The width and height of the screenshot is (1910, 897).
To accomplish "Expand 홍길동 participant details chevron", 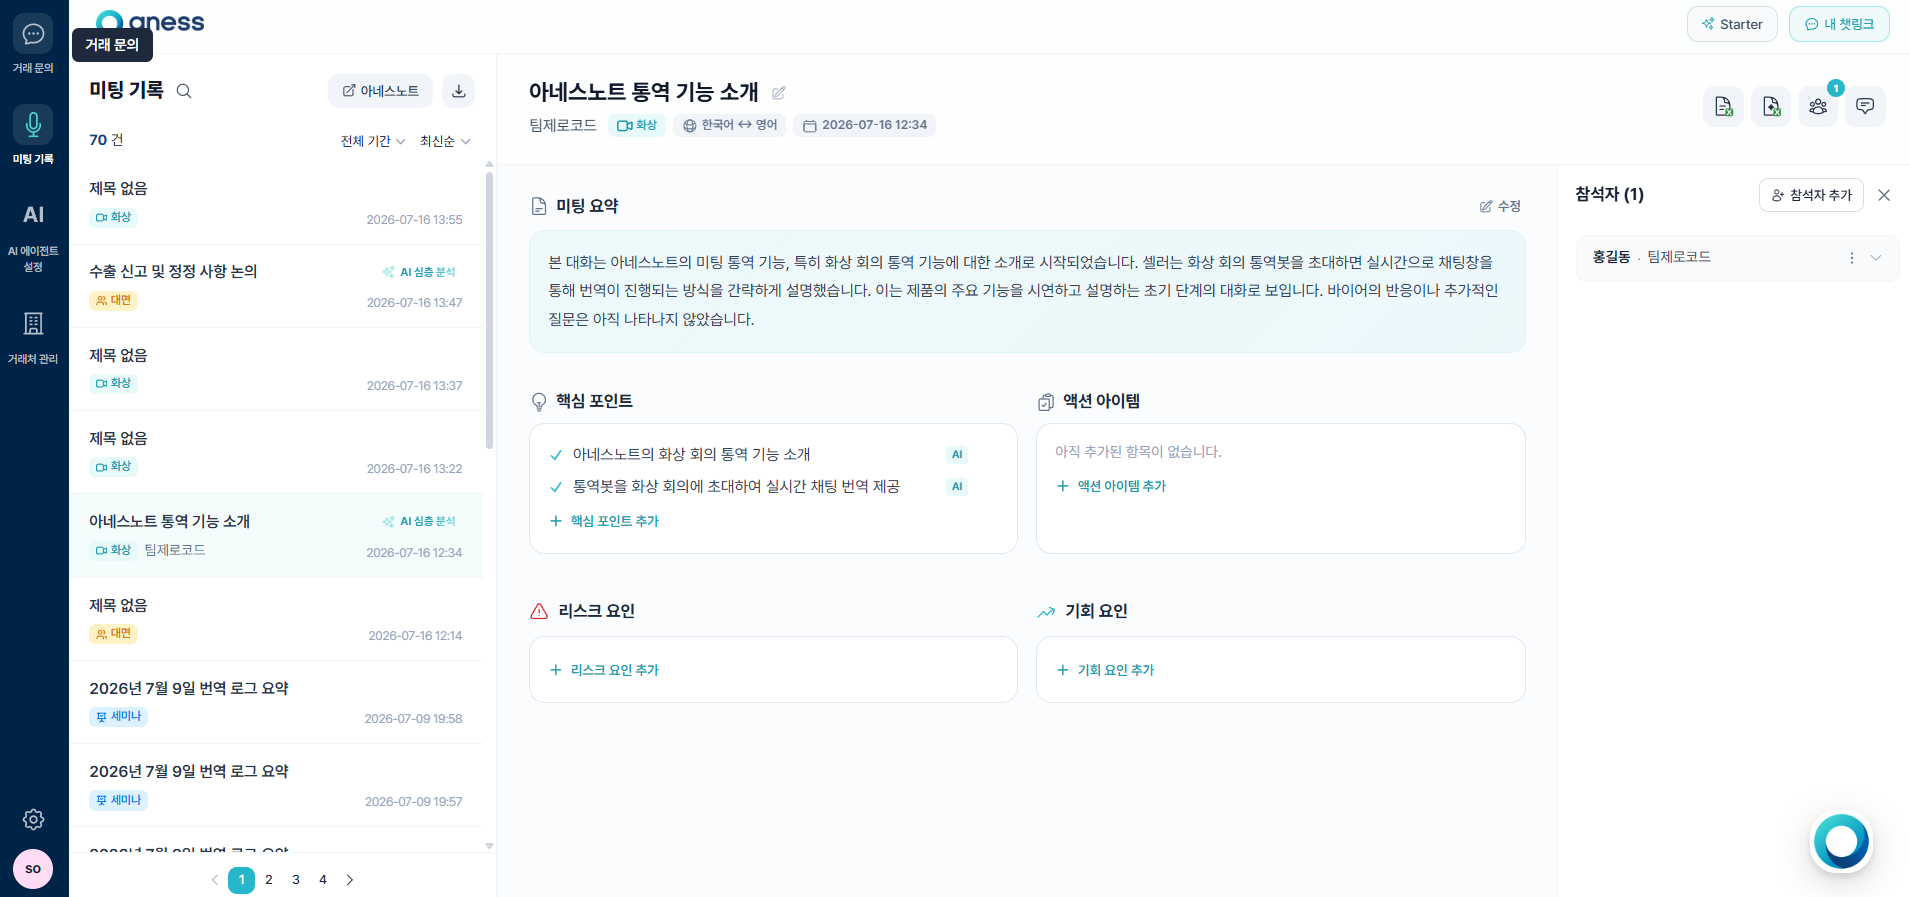I will (1876, 258).
